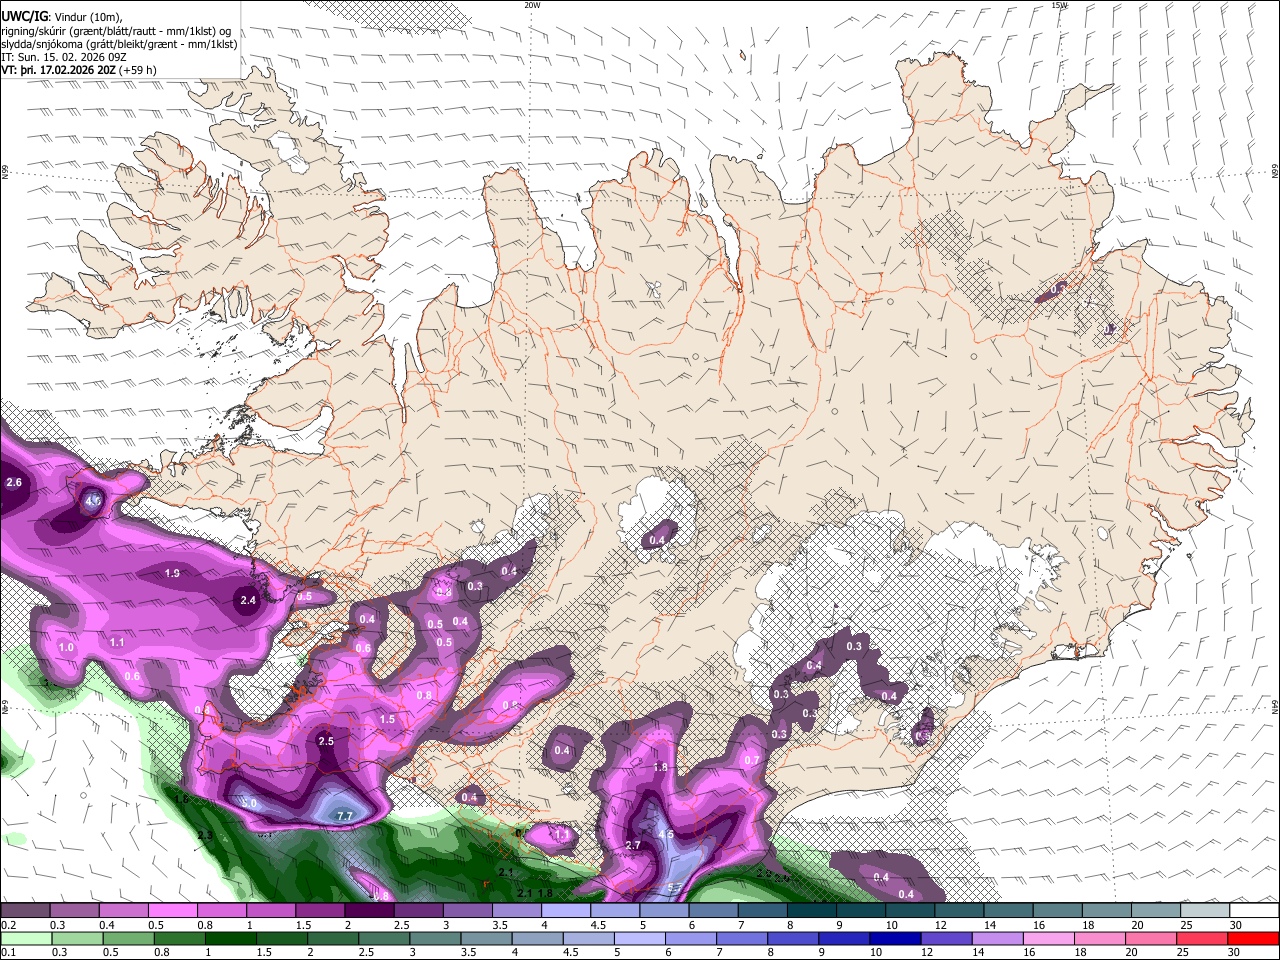The height and width of the screenshot is (960, 1280).
Task: Pick the grey-teal 18 snow legend swatch
Action: click(x=1107, y=911)
